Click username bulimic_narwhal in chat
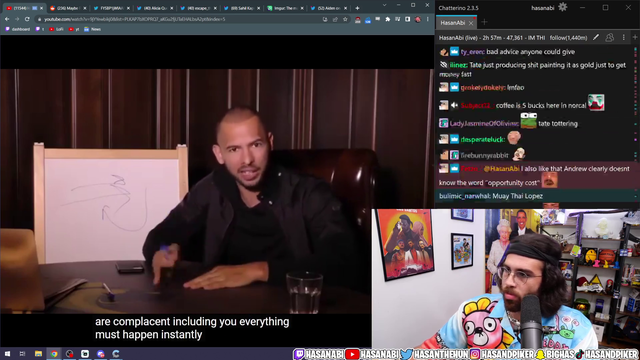 [x=464, y=196]
